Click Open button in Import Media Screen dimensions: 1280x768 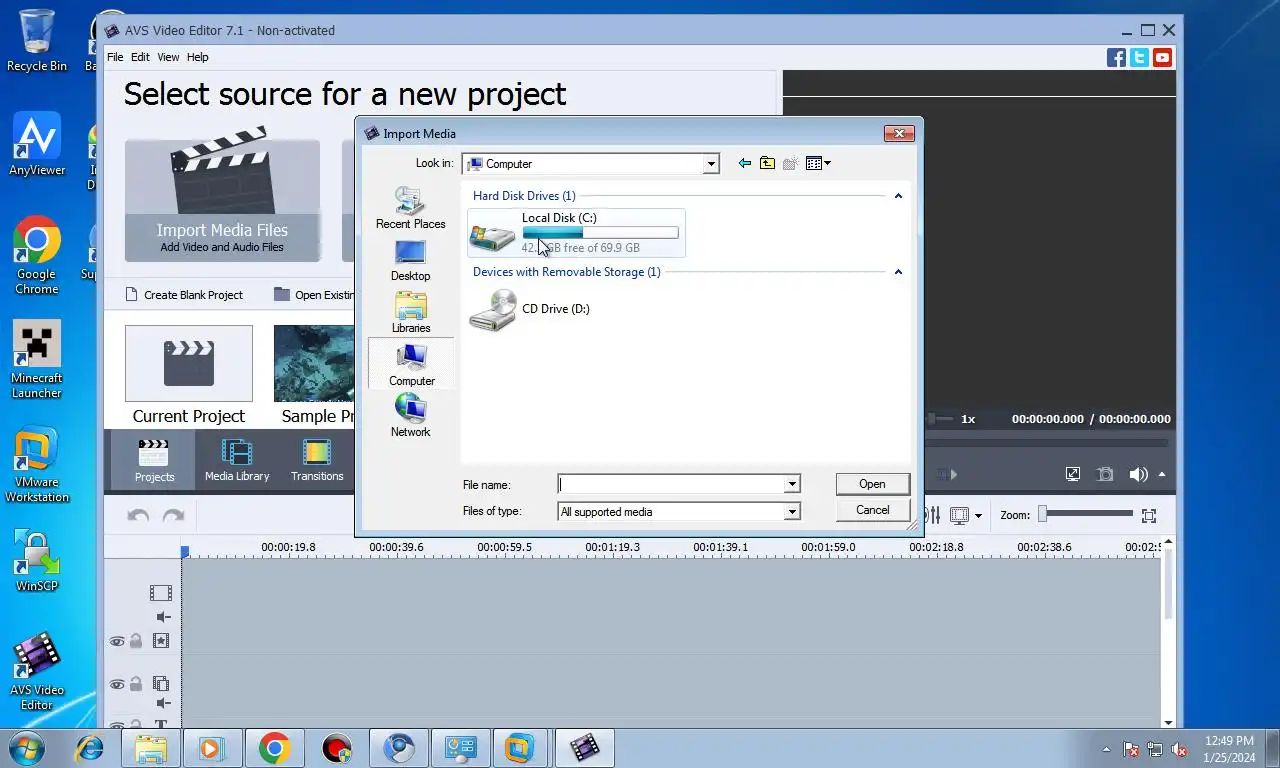[872, 484]
